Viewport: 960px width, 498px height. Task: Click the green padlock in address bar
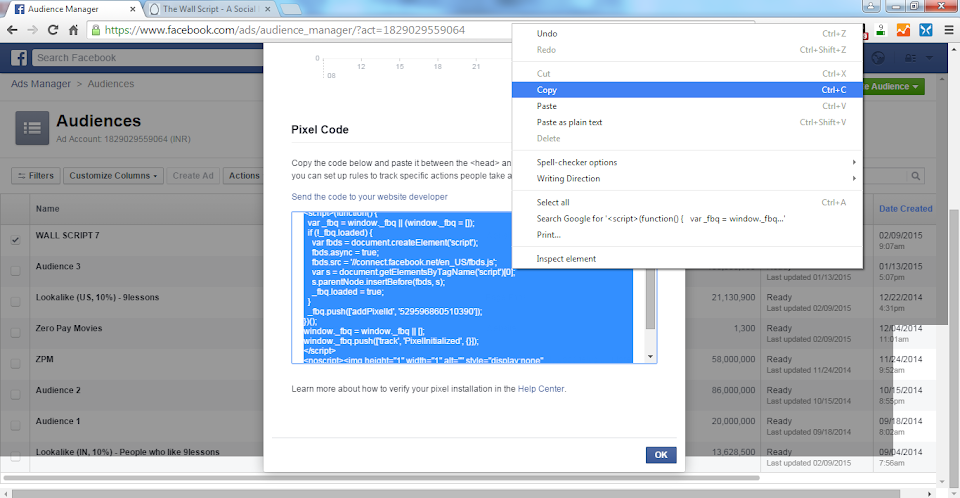pos(96,30)
